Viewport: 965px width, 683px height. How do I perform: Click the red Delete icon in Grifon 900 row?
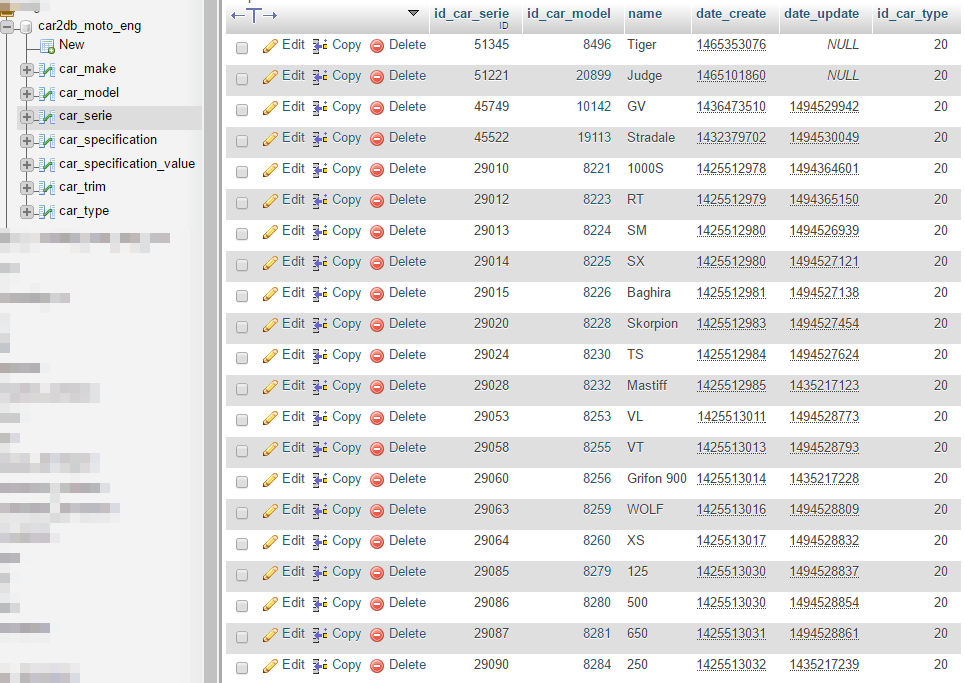tap(377, 479)
